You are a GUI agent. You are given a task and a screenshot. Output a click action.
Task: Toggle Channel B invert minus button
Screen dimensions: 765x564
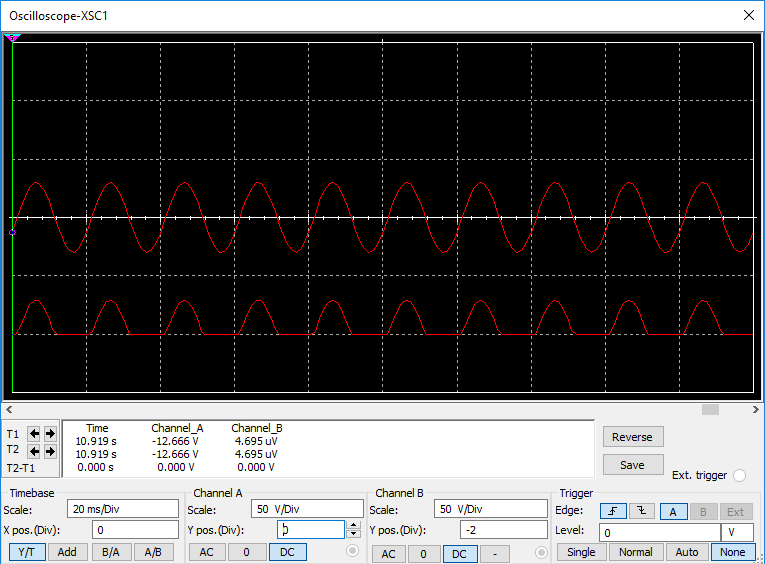pos(494,553)
